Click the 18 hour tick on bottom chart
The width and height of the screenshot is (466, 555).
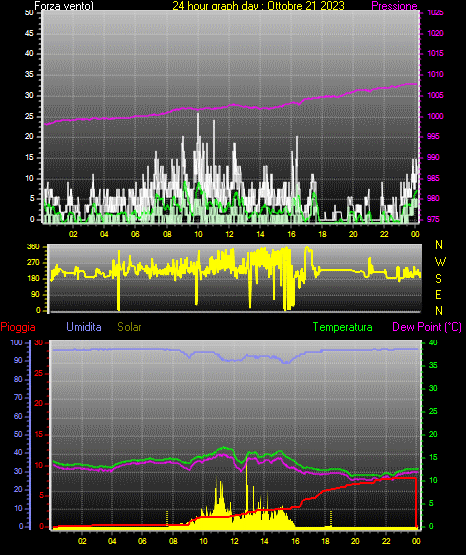pos(325,541)
